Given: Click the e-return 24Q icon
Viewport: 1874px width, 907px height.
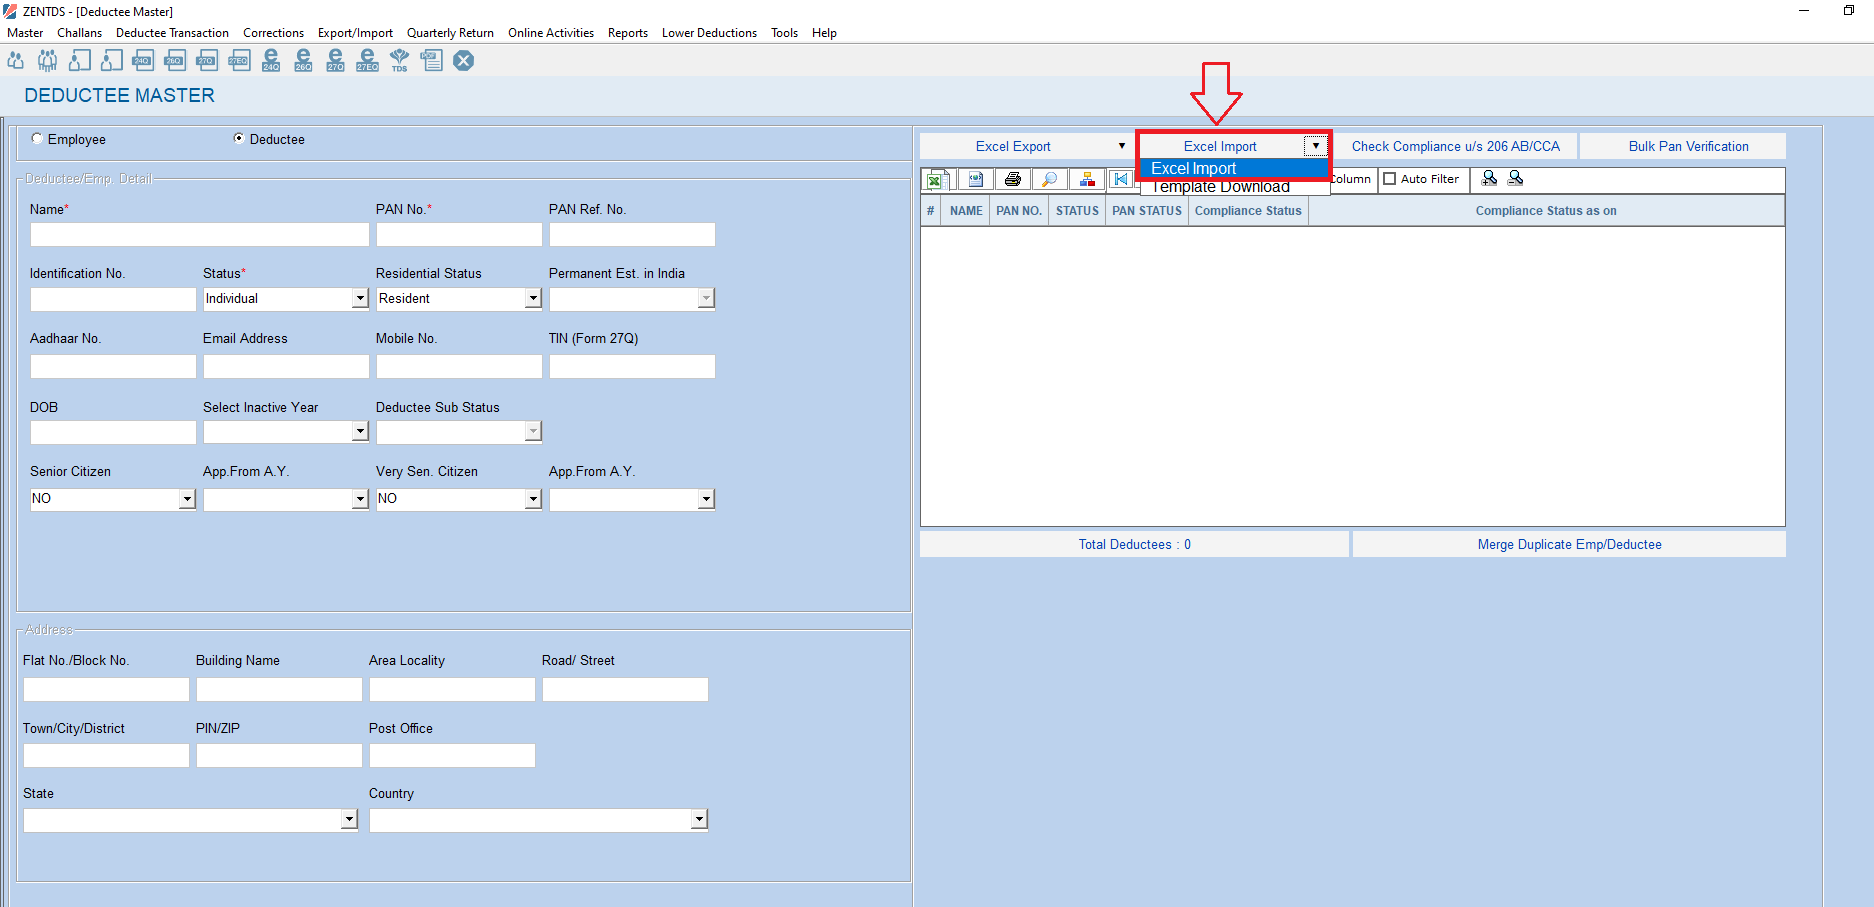Looking at the screenshot, I should (271, 60).
